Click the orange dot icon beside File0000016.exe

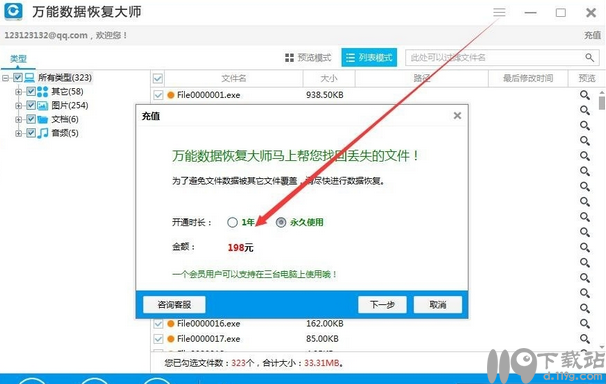[171, 324]
